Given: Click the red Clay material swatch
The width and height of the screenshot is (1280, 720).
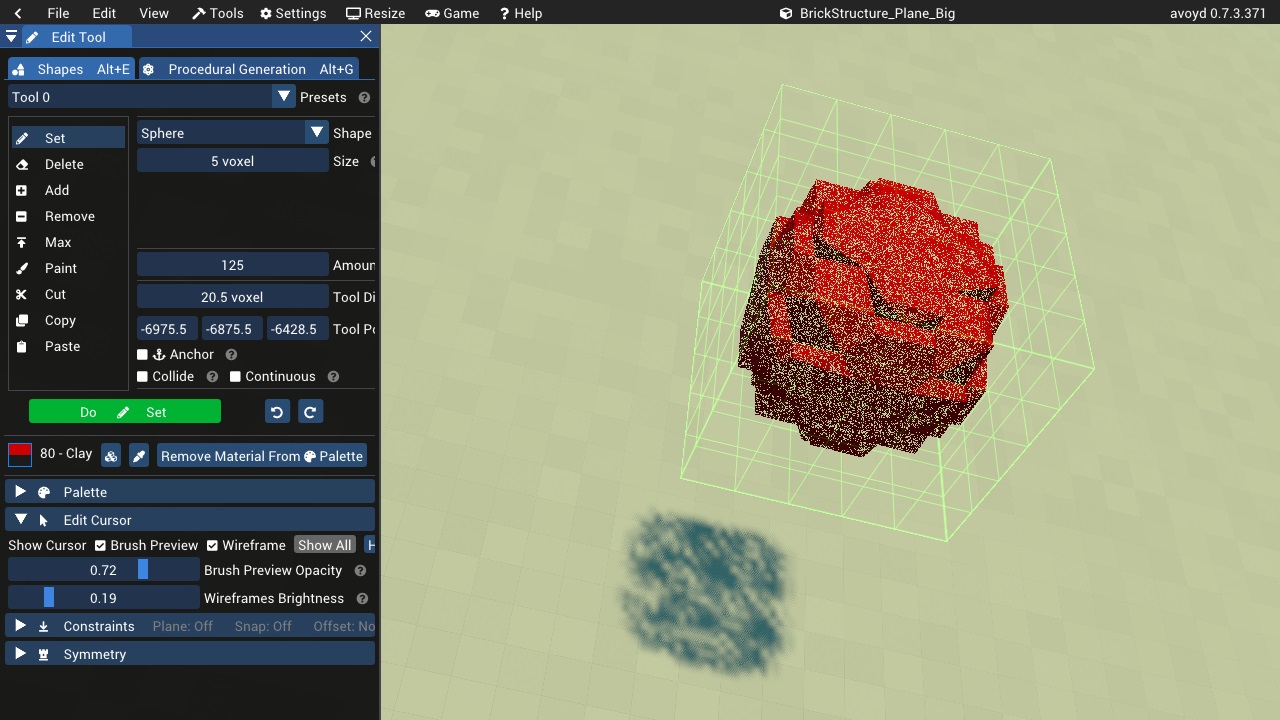Looking at the screenshot, I should click(20, 453).
